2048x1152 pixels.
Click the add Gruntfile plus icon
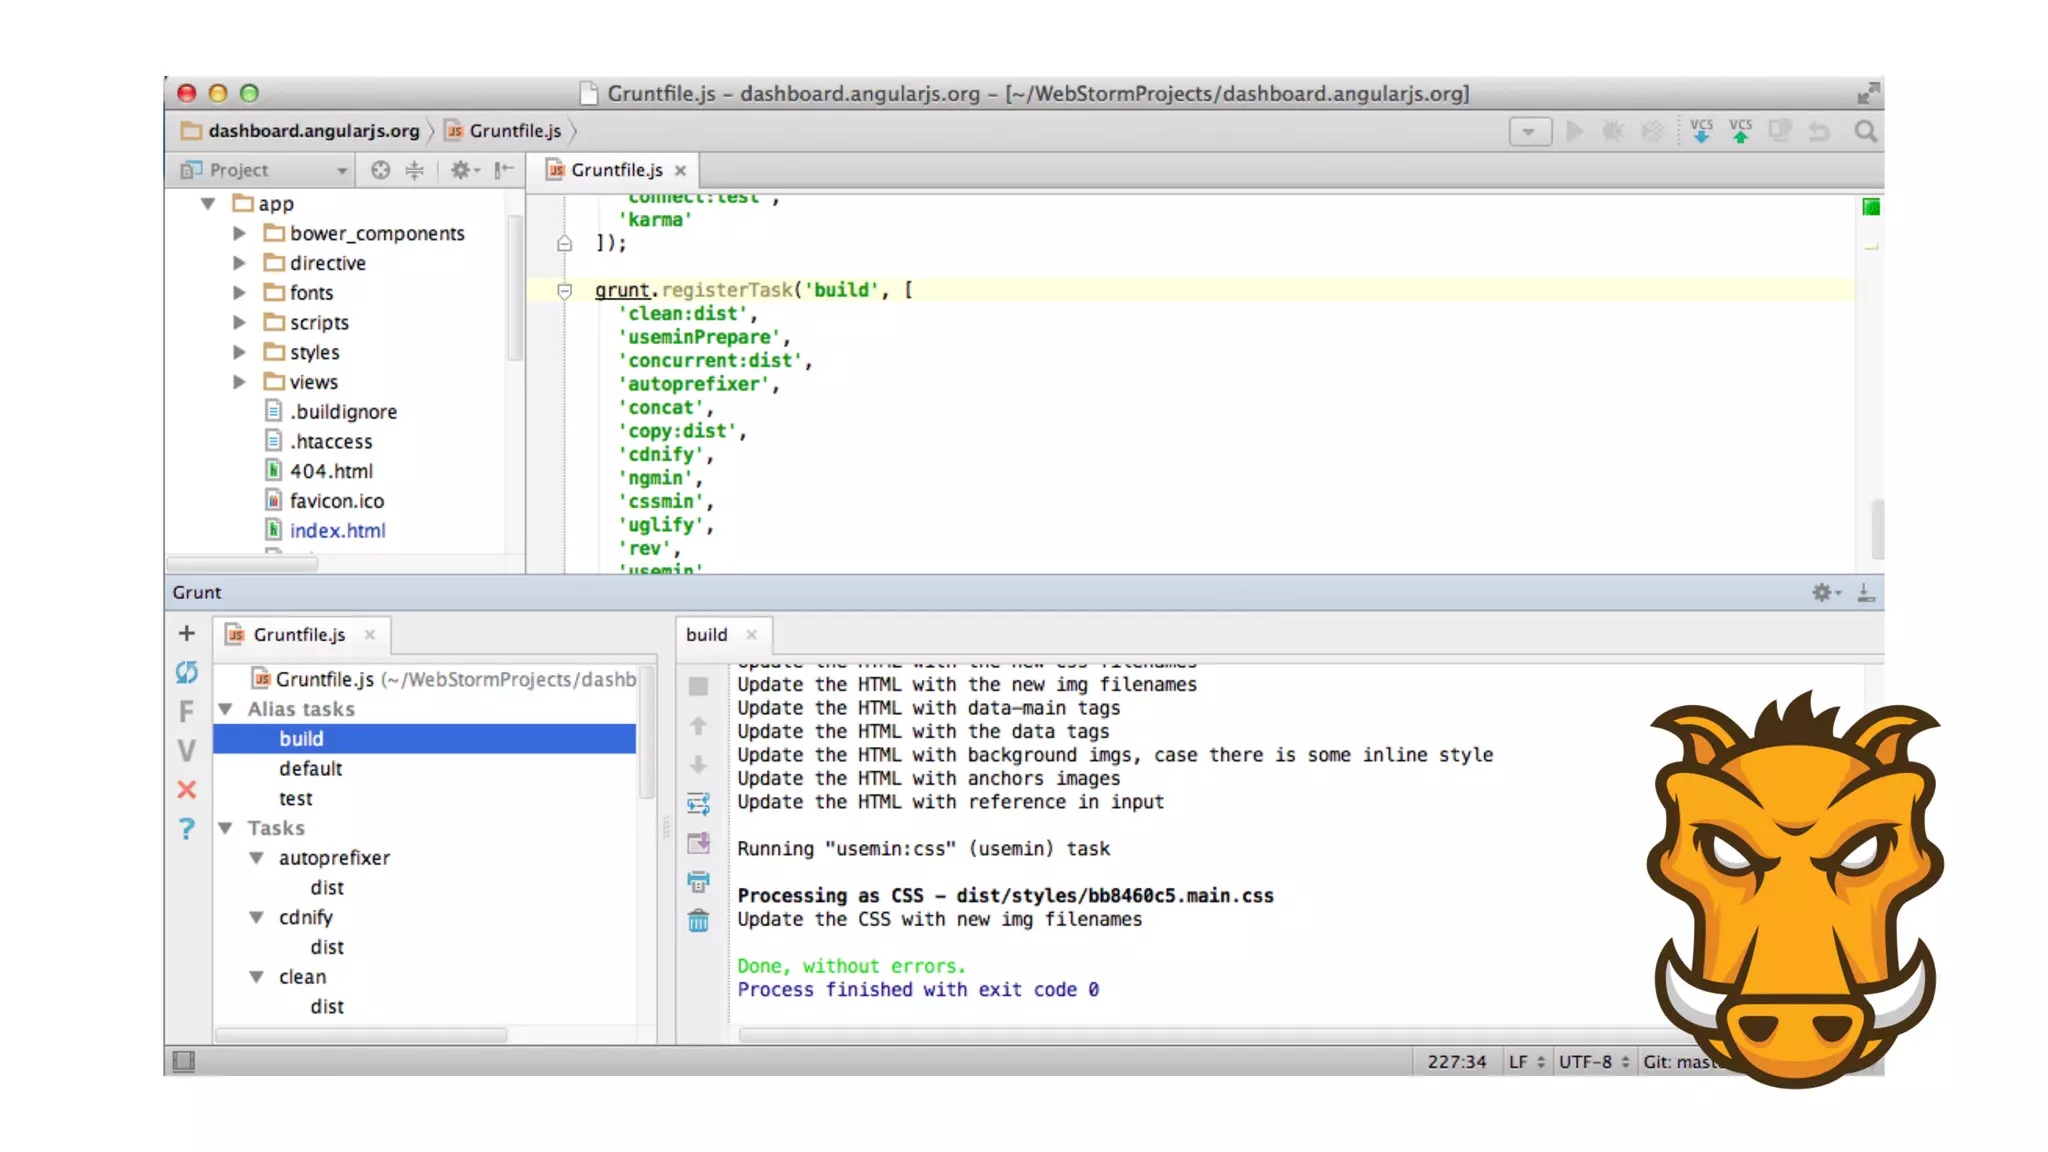click(x=187, y=633)
